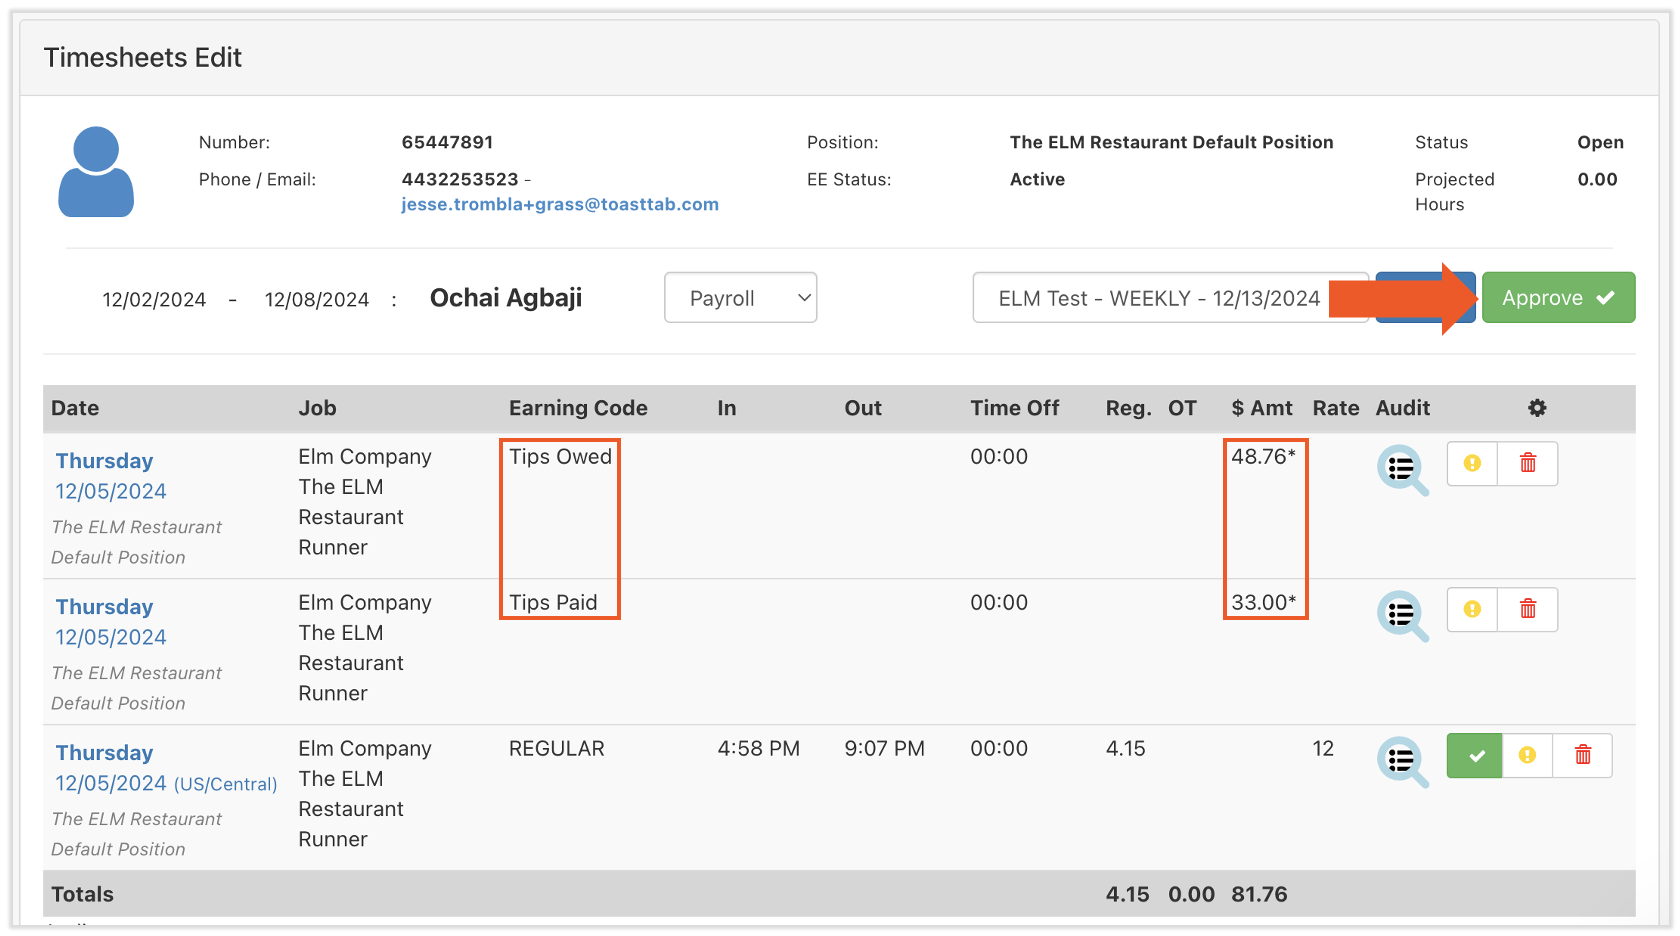Click the 48.76 amount field
The image size is (1680, 936).
pos(1264,456)
